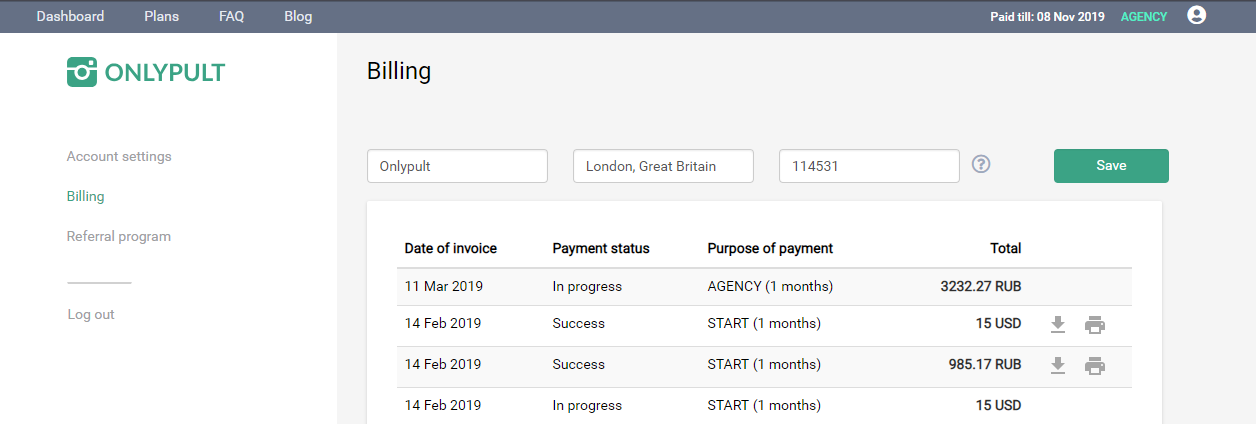The height and width of the screenshot is (424, 1256).
Task: Click the 114531 input field
Action: tap(869, 166)
